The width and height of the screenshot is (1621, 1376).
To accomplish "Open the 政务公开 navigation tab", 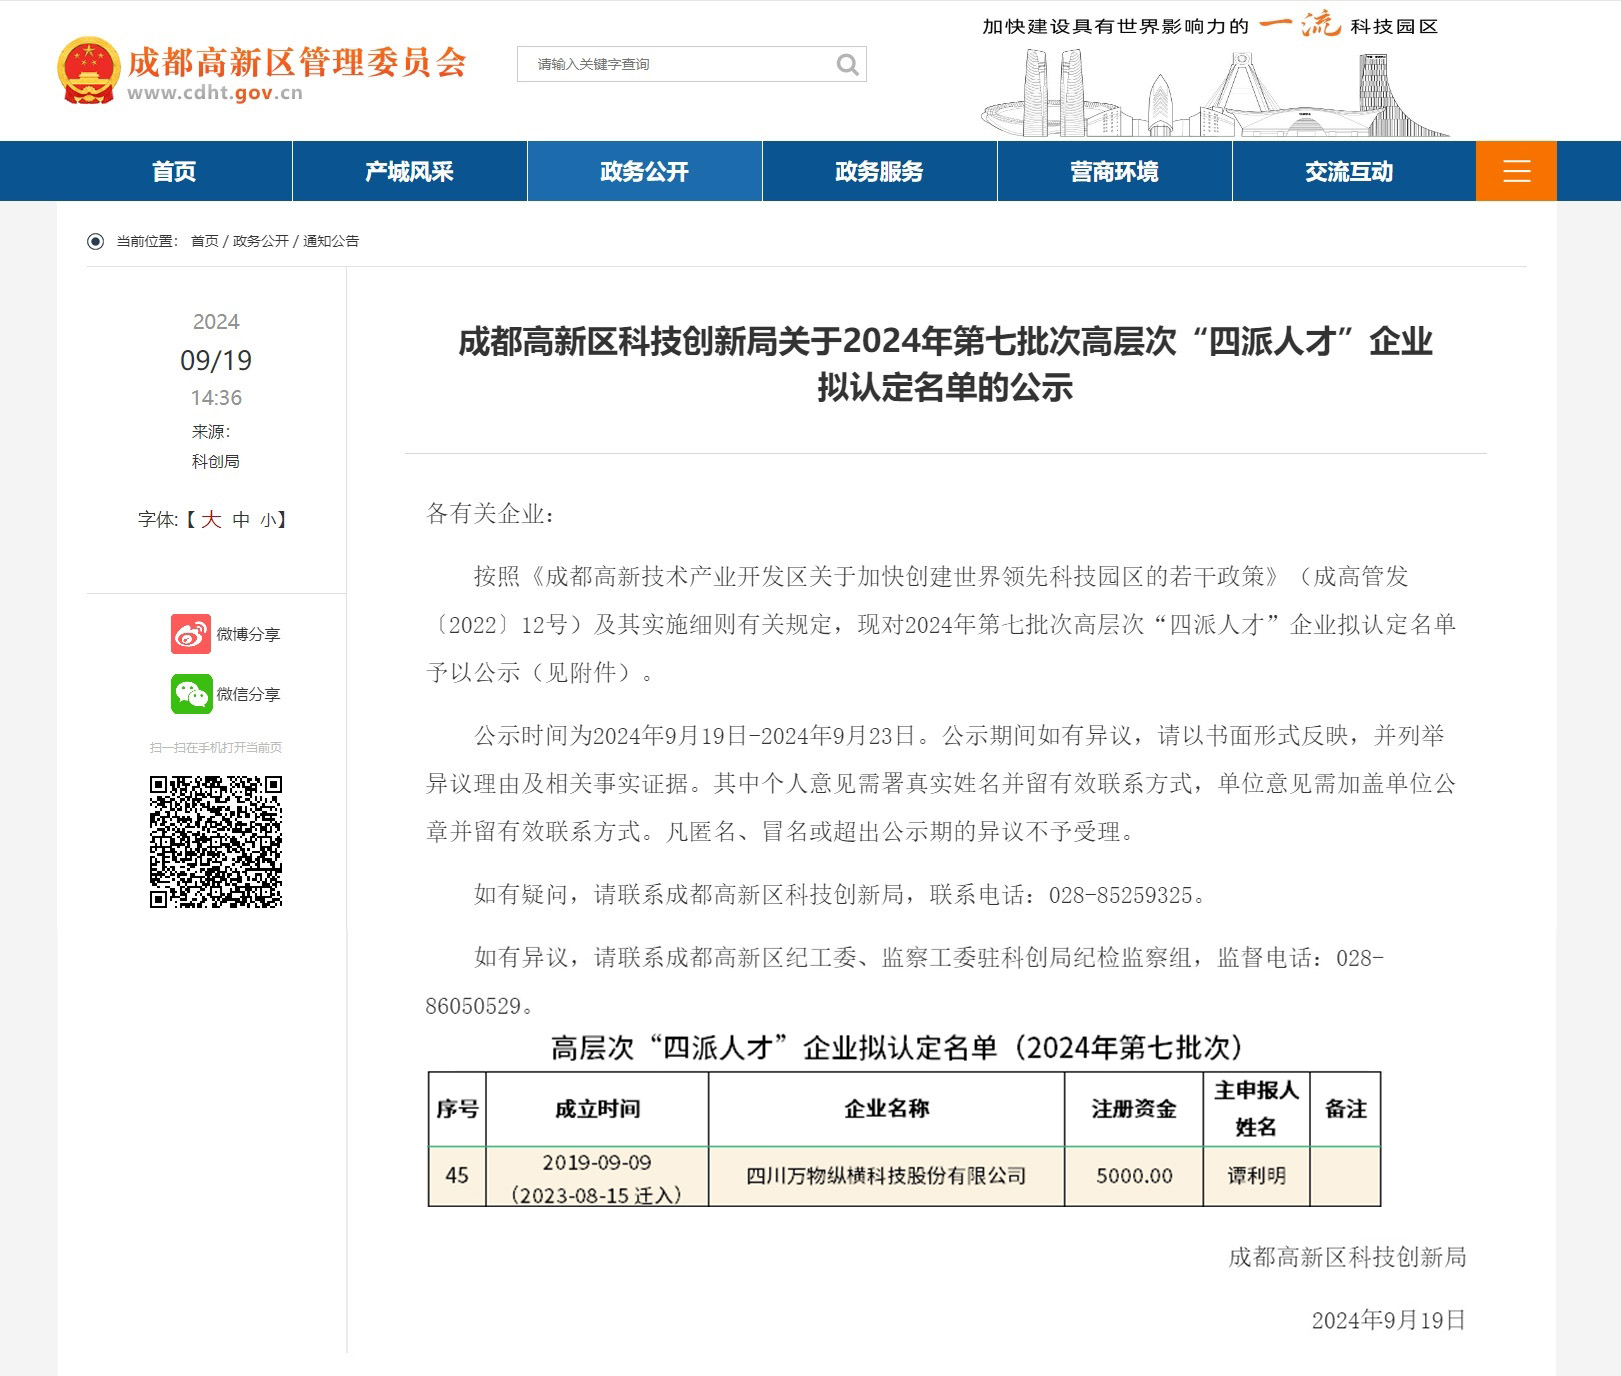I will [x=644, y=171].
